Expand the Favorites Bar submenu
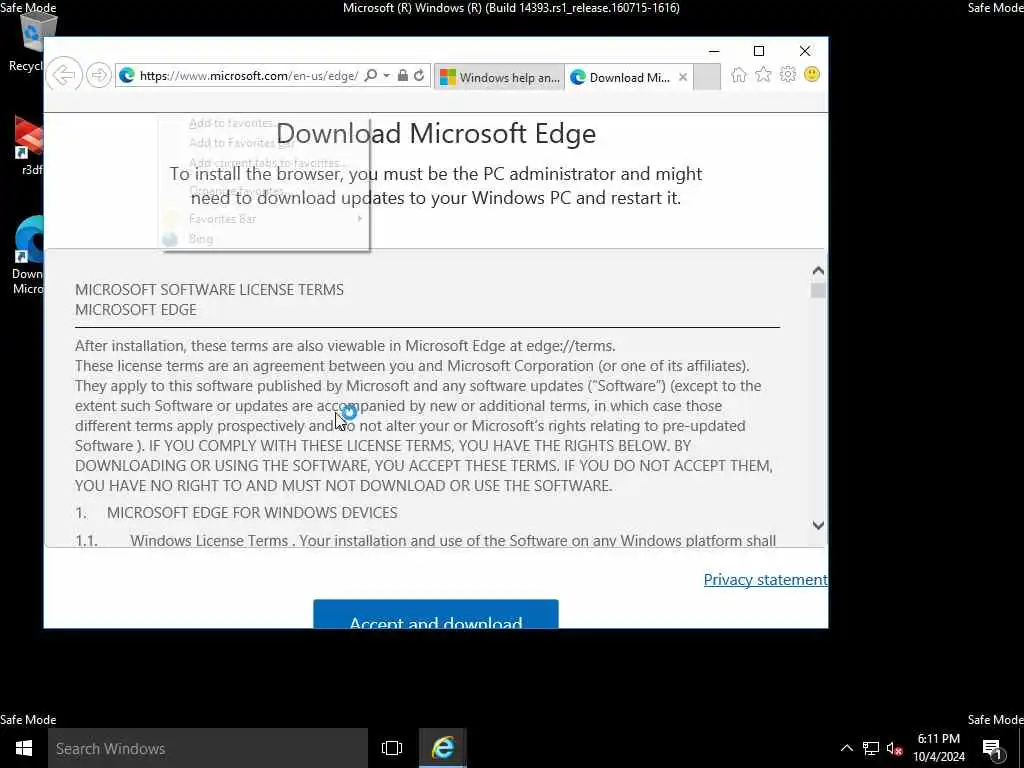 (264, 219)
